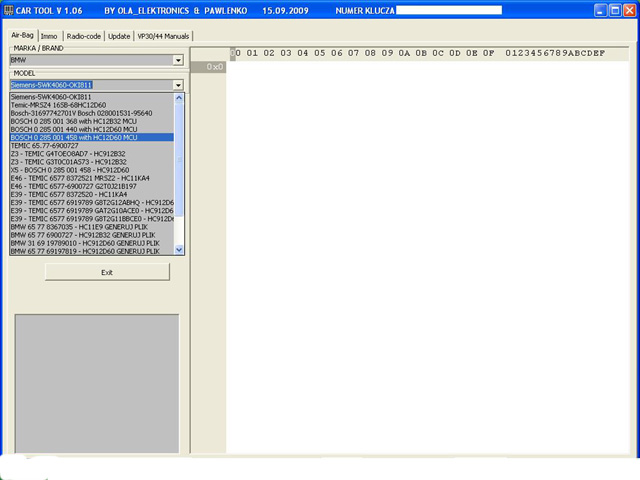Select BMW 65 77 8367035 - HC11E9 GENERUJ PLIK

92,227
